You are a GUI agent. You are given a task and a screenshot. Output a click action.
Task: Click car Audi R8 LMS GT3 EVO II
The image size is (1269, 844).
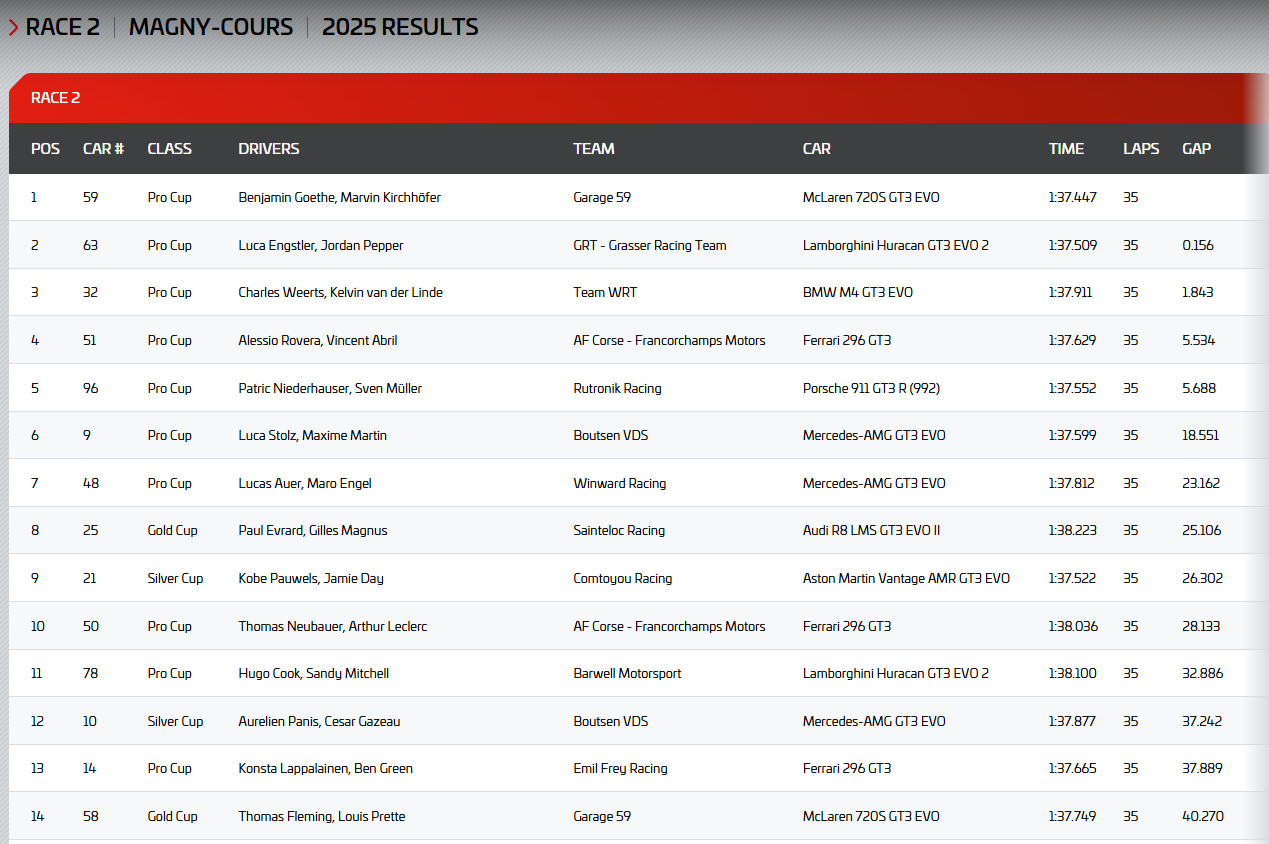tap(871, 531)
